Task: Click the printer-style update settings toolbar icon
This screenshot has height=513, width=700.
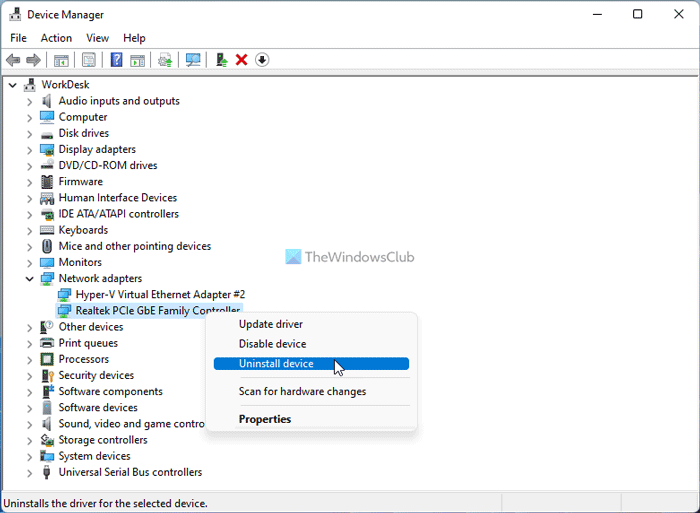Action: 165,60
